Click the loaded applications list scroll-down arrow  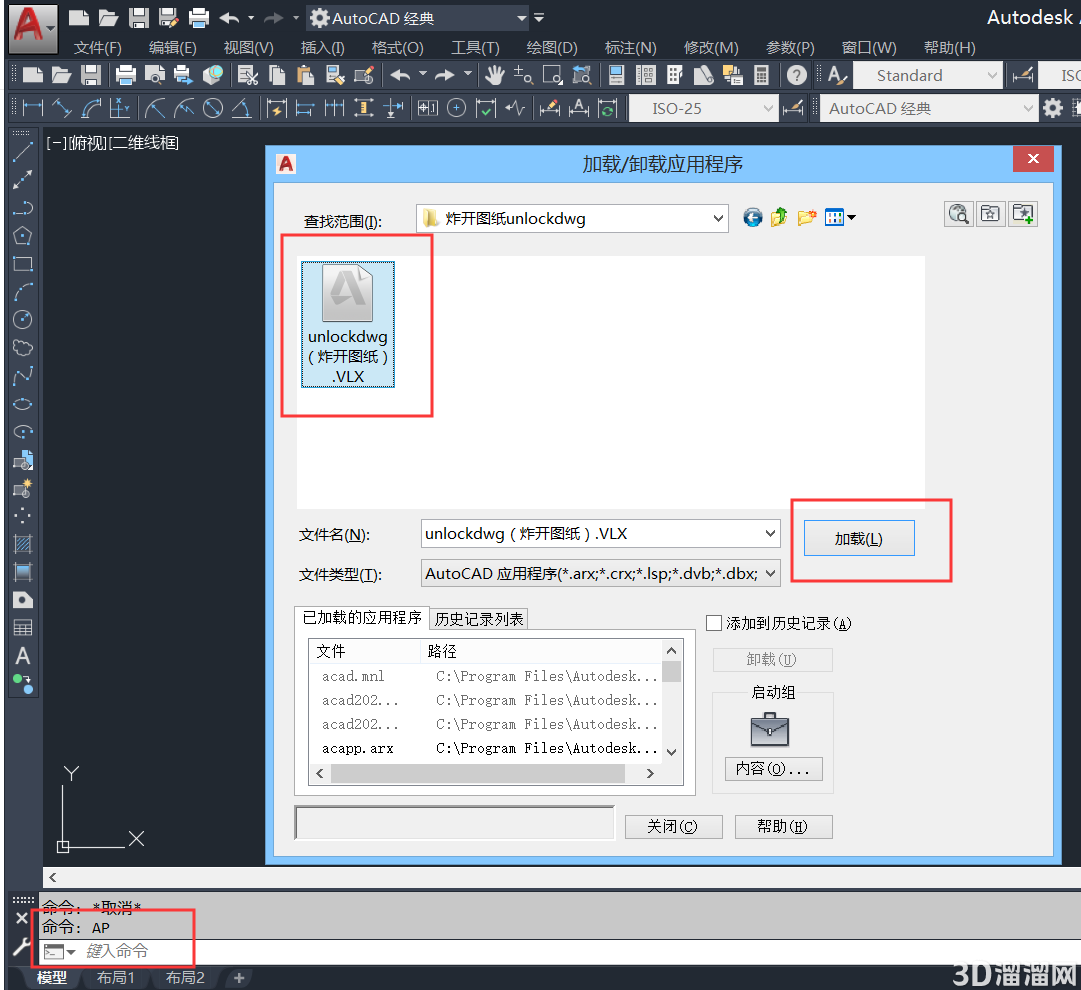pos(671,752)
